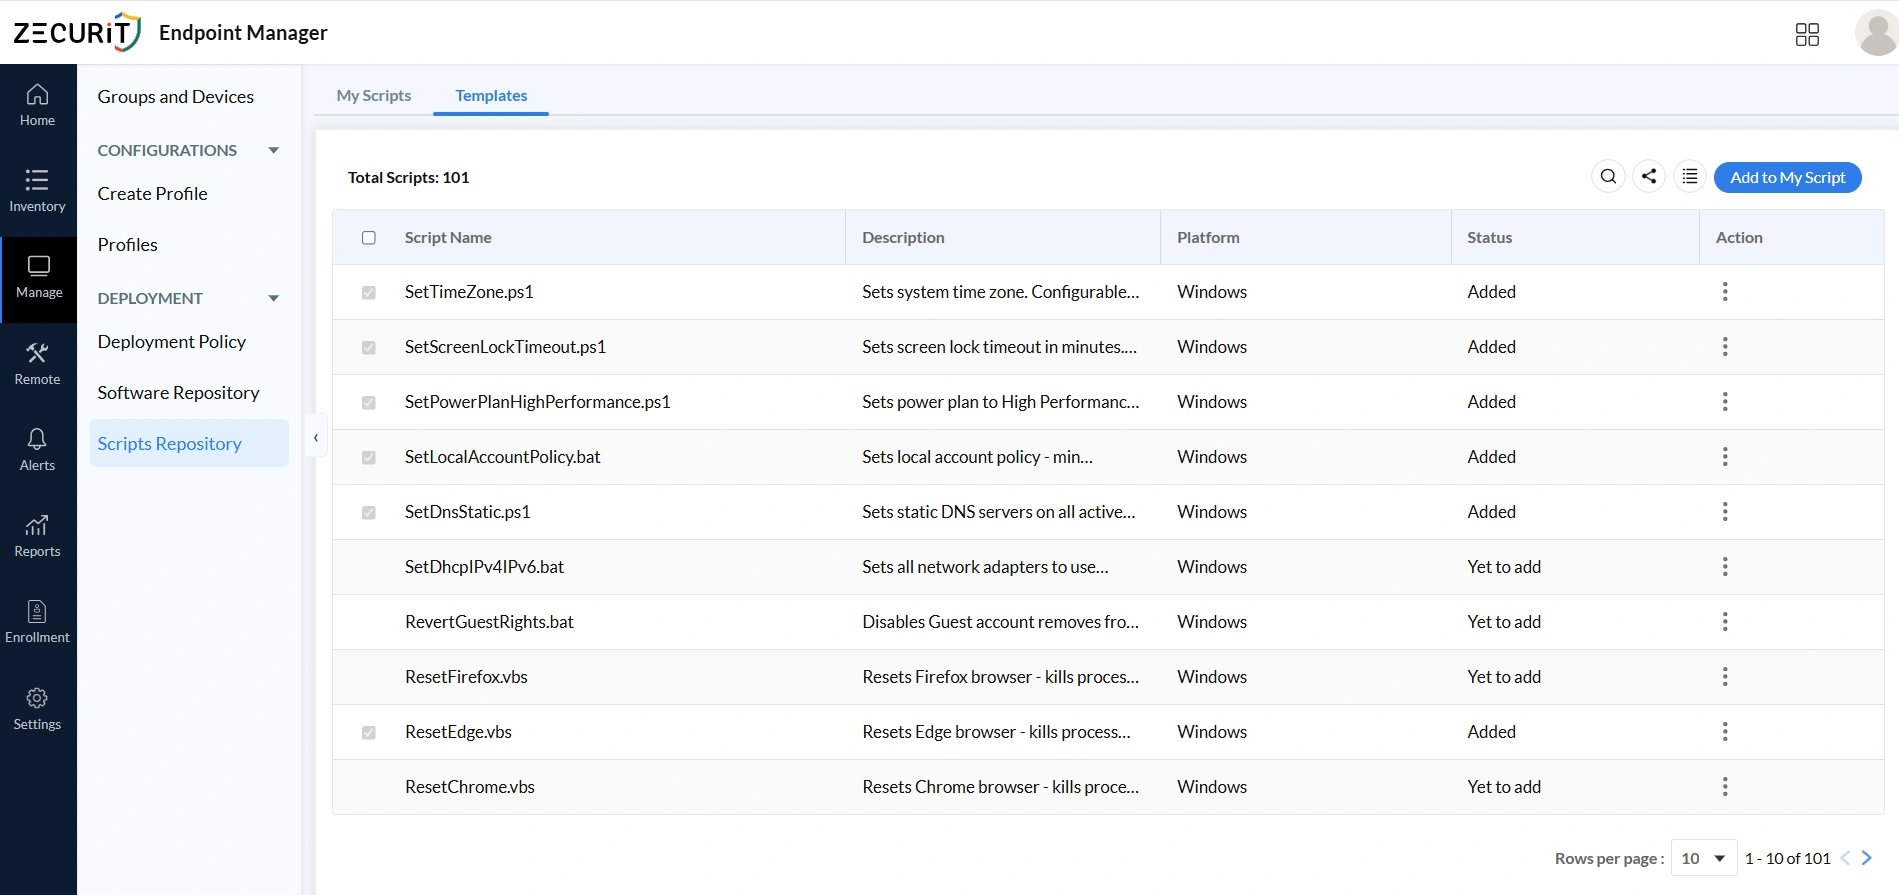Image resolution: width=1899 pixels, height=895 pixels.
Task: Toggle checkbox for SetDnsStatic.ps1
Action: 369,513
